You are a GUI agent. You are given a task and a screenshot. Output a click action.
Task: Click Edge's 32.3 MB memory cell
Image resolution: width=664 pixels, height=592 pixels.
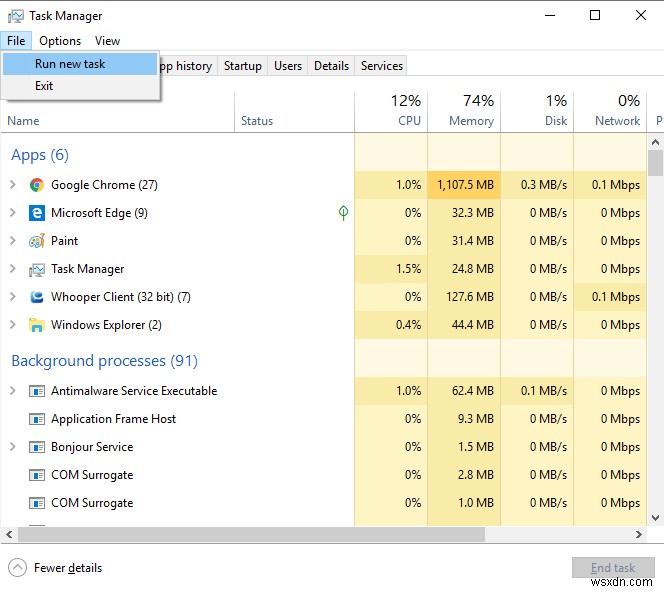tap(464, 213)
